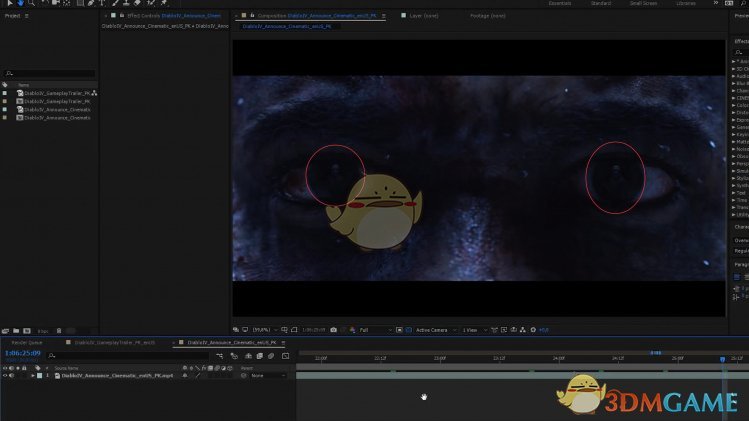Screen dimensions: 749x421
Task: Click Always Preview This View icon
Action: 236,330
